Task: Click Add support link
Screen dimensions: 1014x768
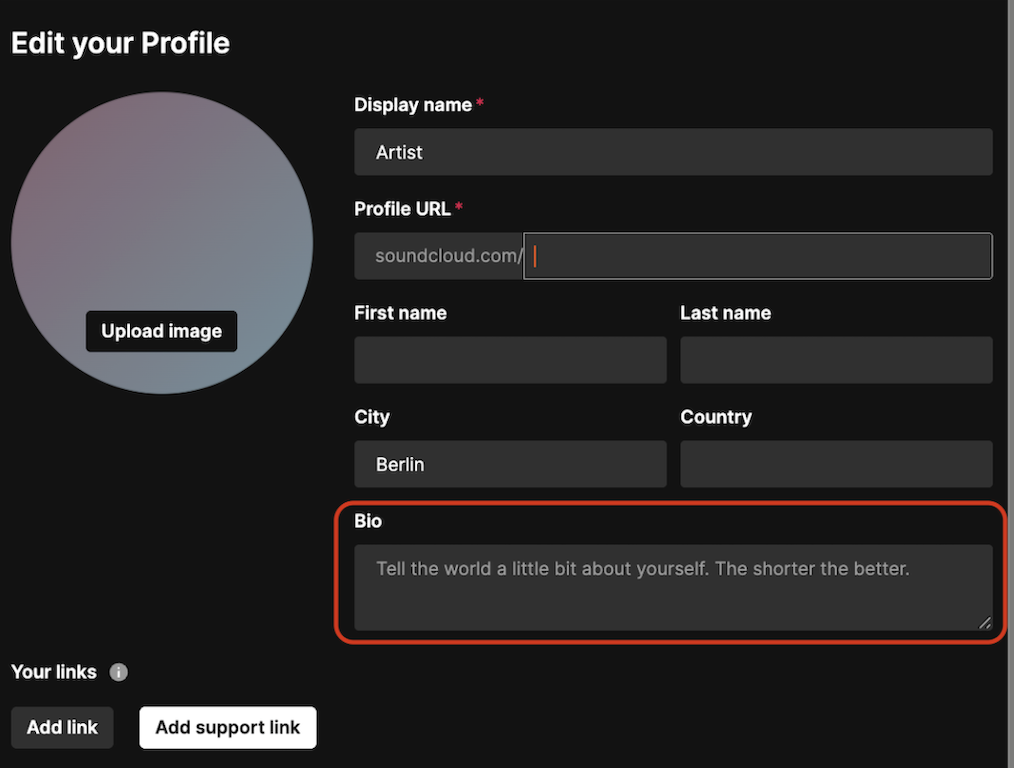Action: pyautogui.click(x=227, y=727)
